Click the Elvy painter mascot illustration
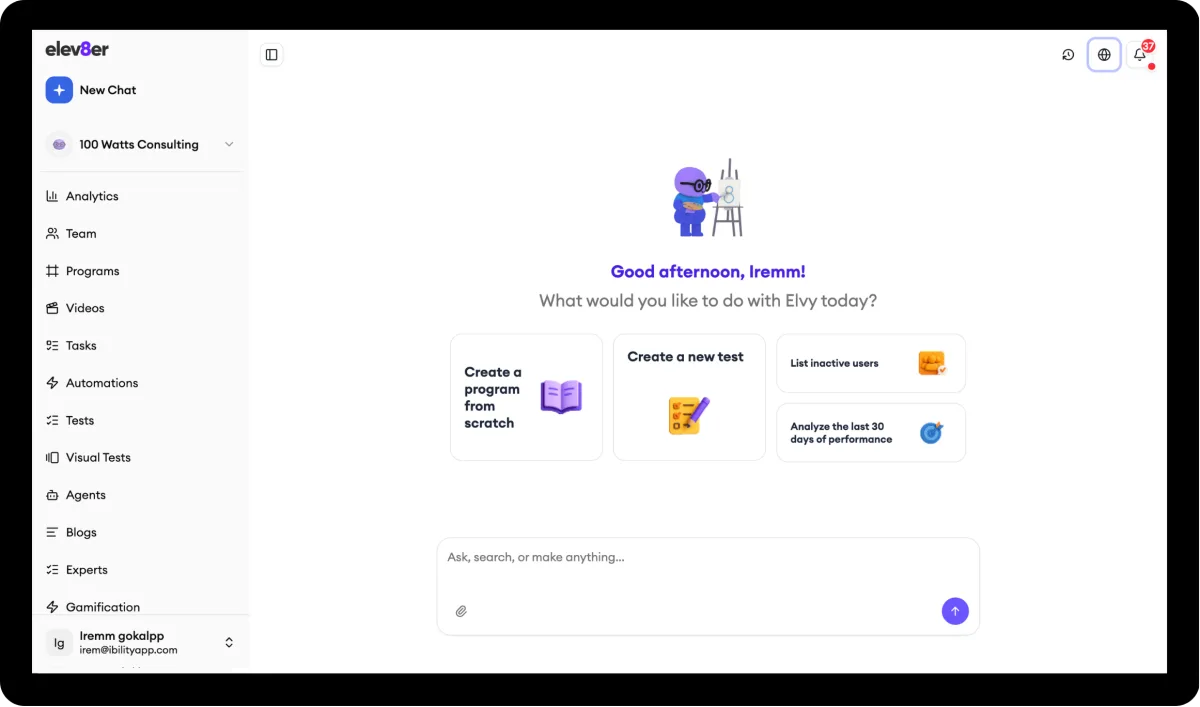Screen dimensions: 1200x707 coord(708,198)
